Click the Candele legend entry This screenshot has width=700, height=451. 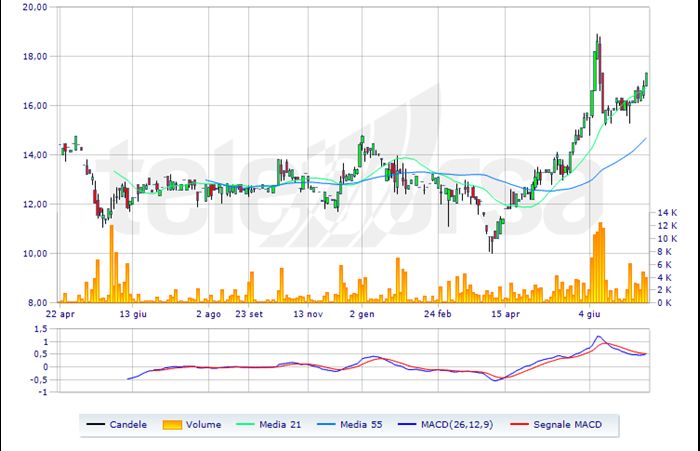(x=117, y=424)
